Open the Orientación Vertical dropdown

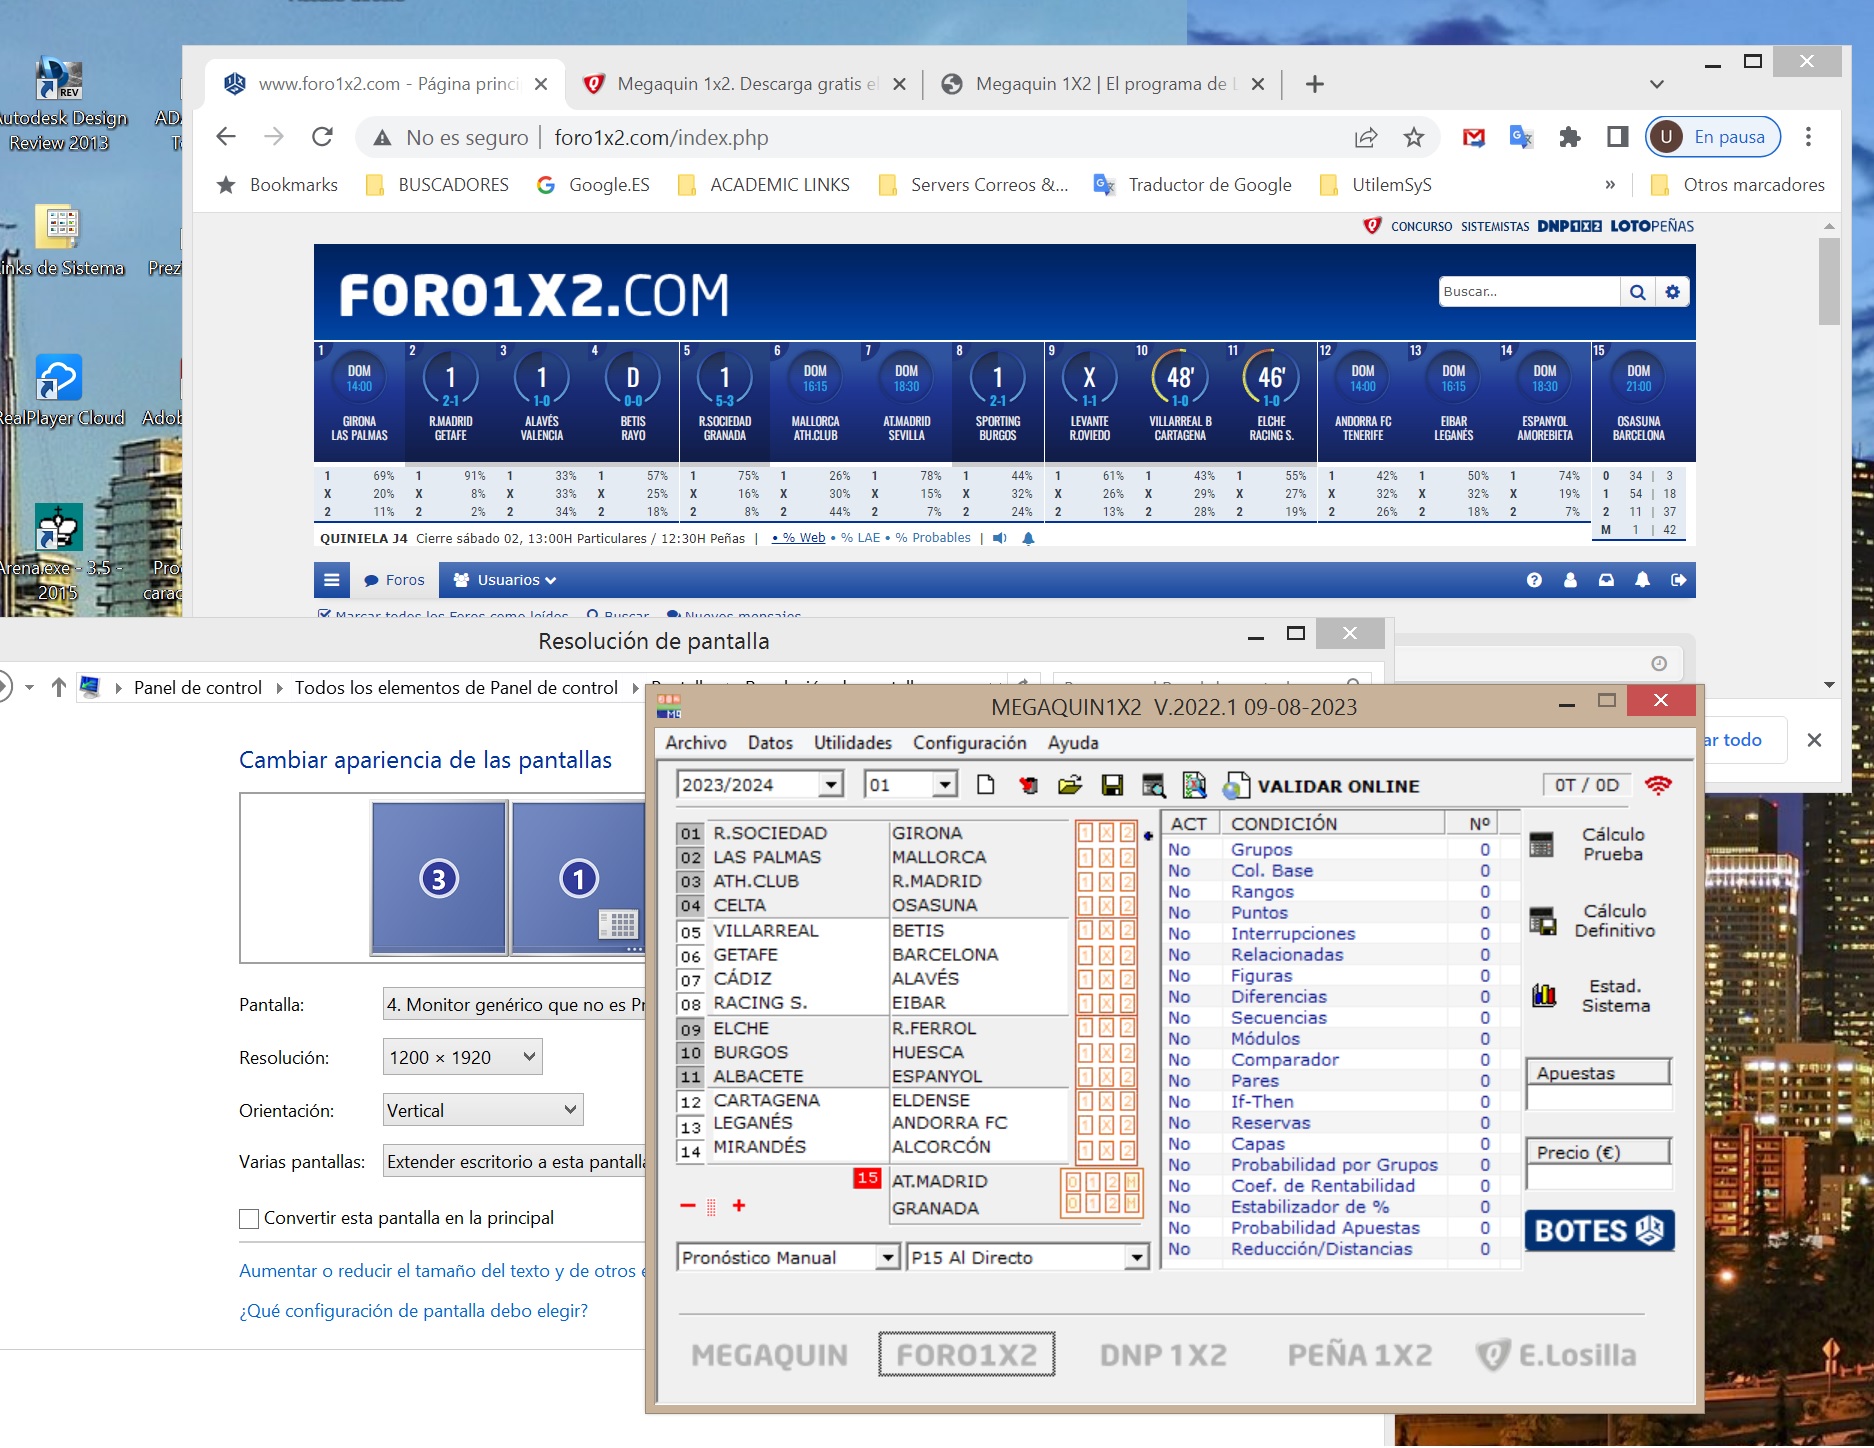[483, 1110]
